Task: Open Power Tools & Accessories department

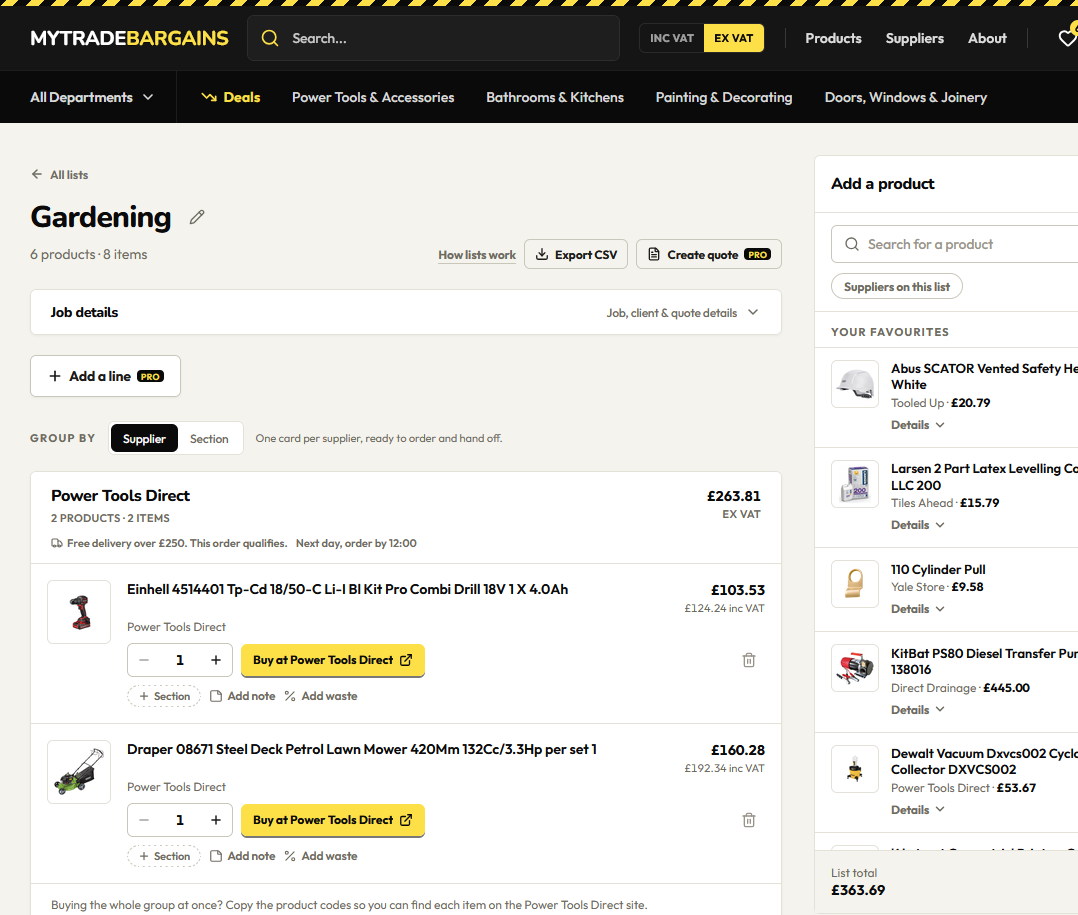Action: [373, 98]
